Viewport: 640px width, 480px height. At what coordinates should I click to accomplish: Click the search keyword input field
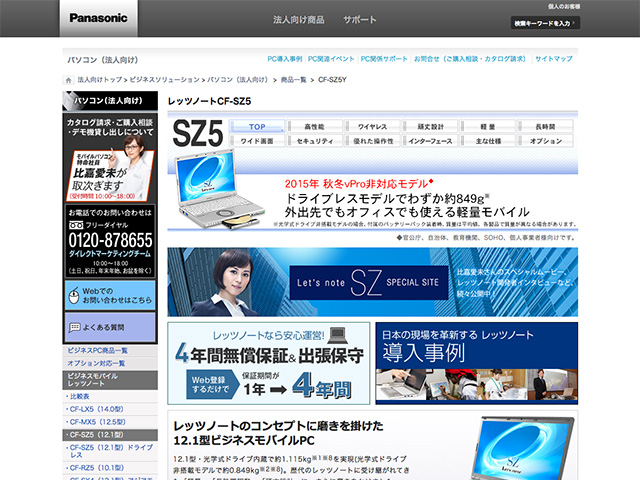tap(543, 22)
